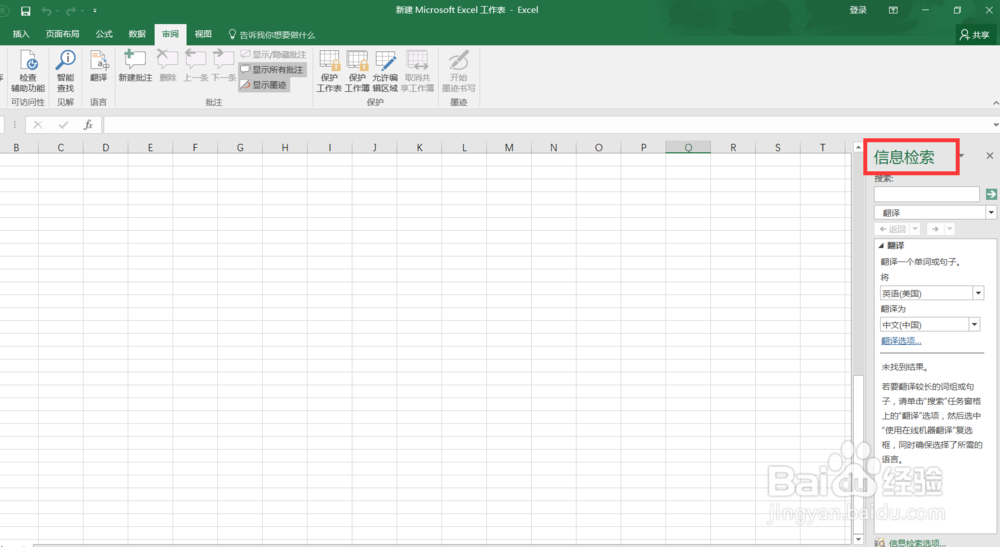Click the vertical scrollbar down arrow
The height and width of the screenshot is (547, 1000).
point(858,539)
